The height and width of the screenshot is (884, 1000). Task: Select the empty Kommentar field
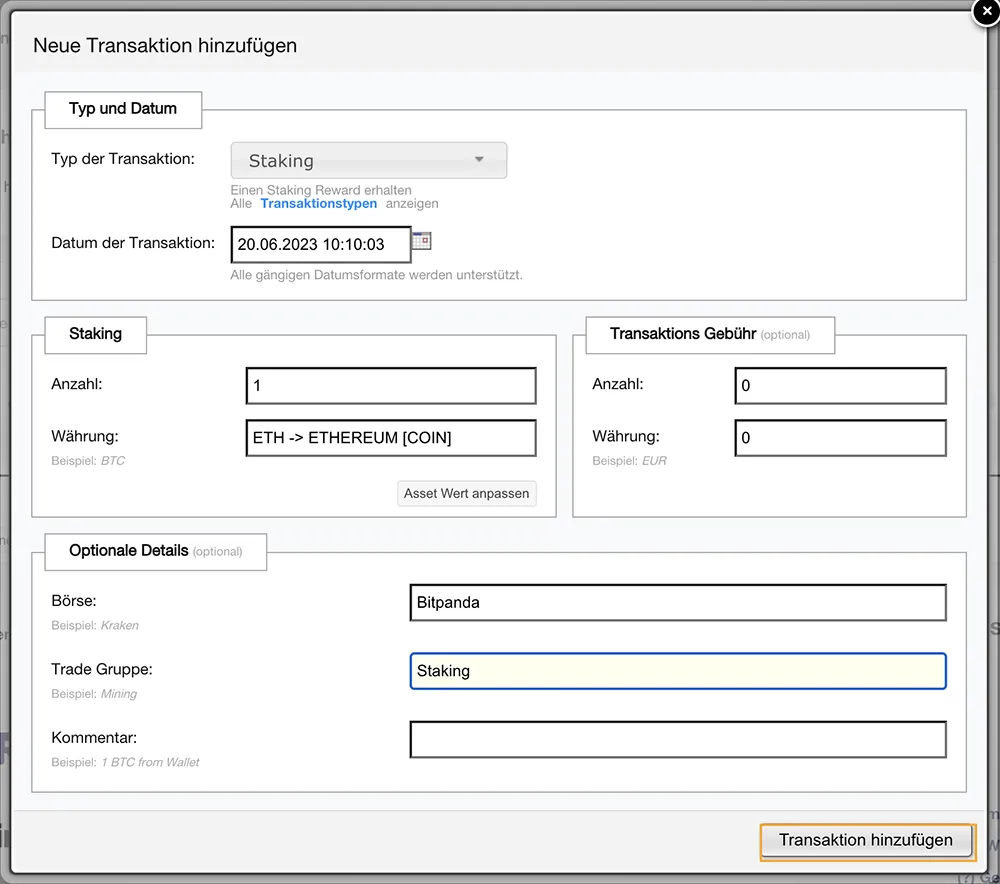click(x=677, y=740)
